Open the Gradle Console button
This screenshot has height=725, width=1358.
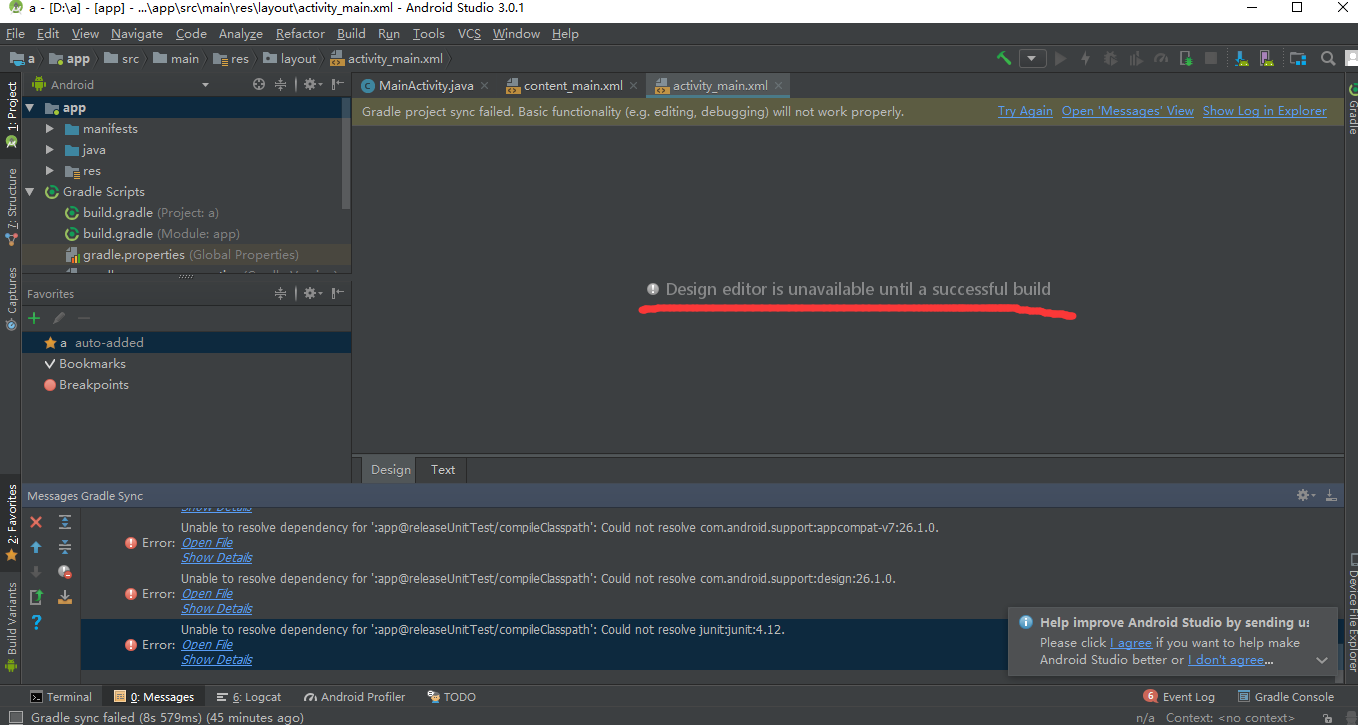tap(1286, 697)
